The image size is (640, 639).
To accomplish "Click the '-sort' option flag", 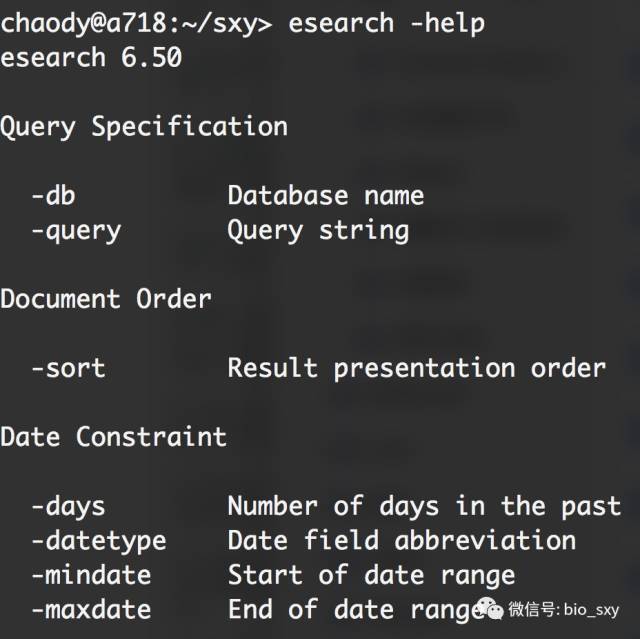I will coord(69,368).
